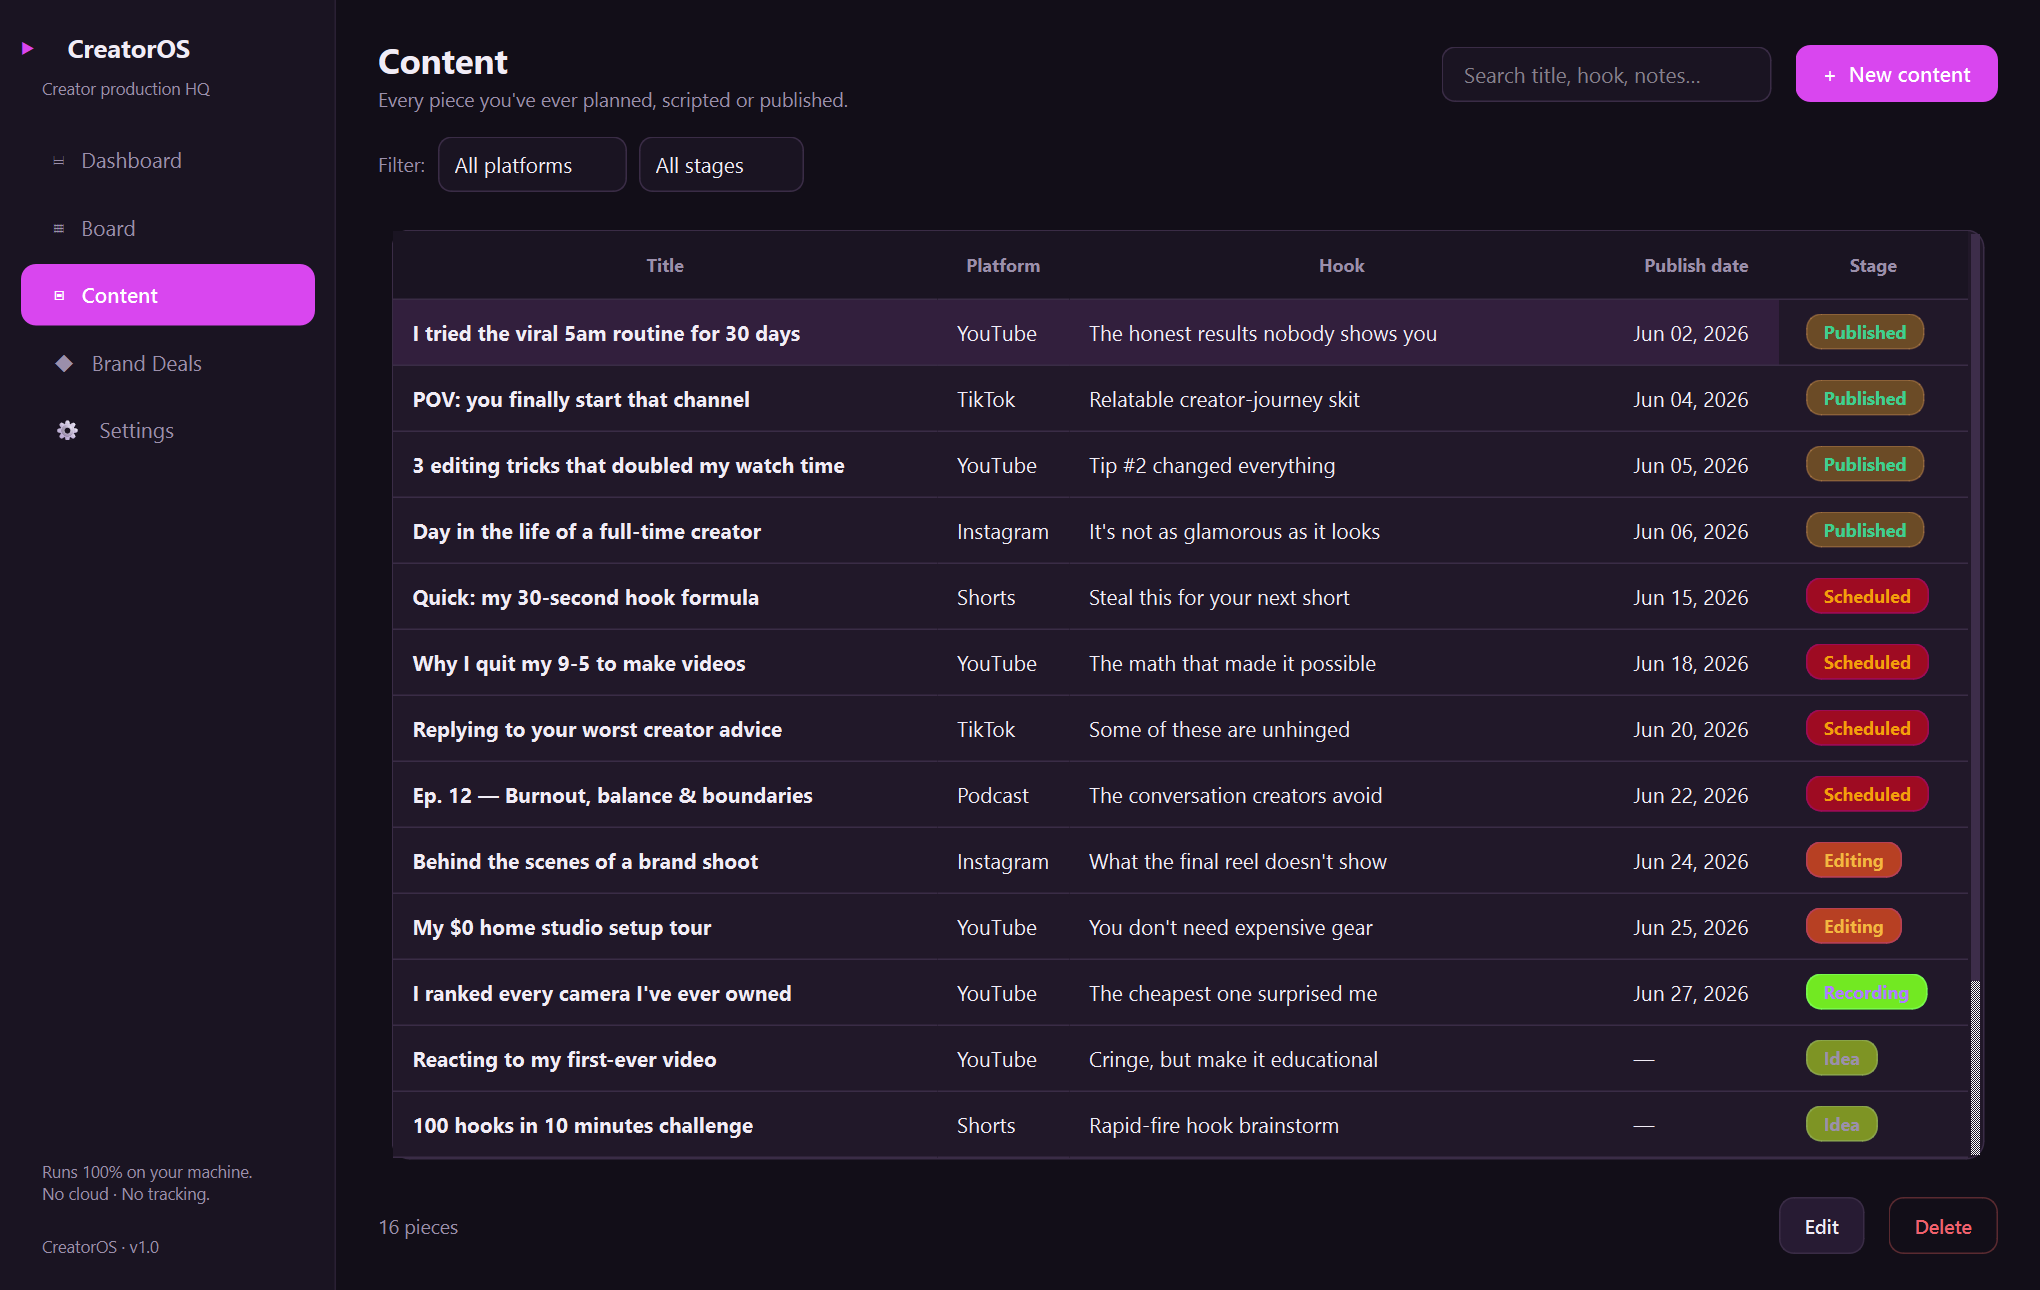This screenshot has height=1290, width=2040.
Task: Click hook 'Some of these are unhinged'
Action: pos(1218,729)
